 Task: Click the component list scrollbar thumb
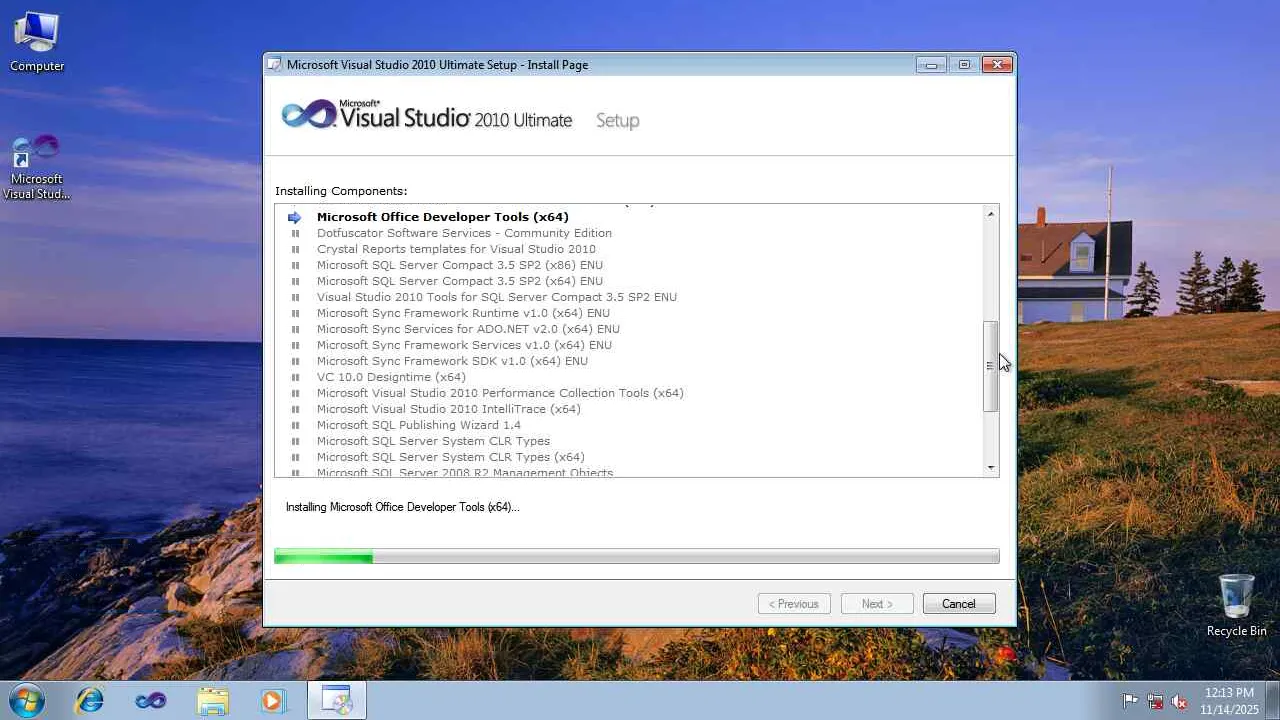[x=991, y=366]
